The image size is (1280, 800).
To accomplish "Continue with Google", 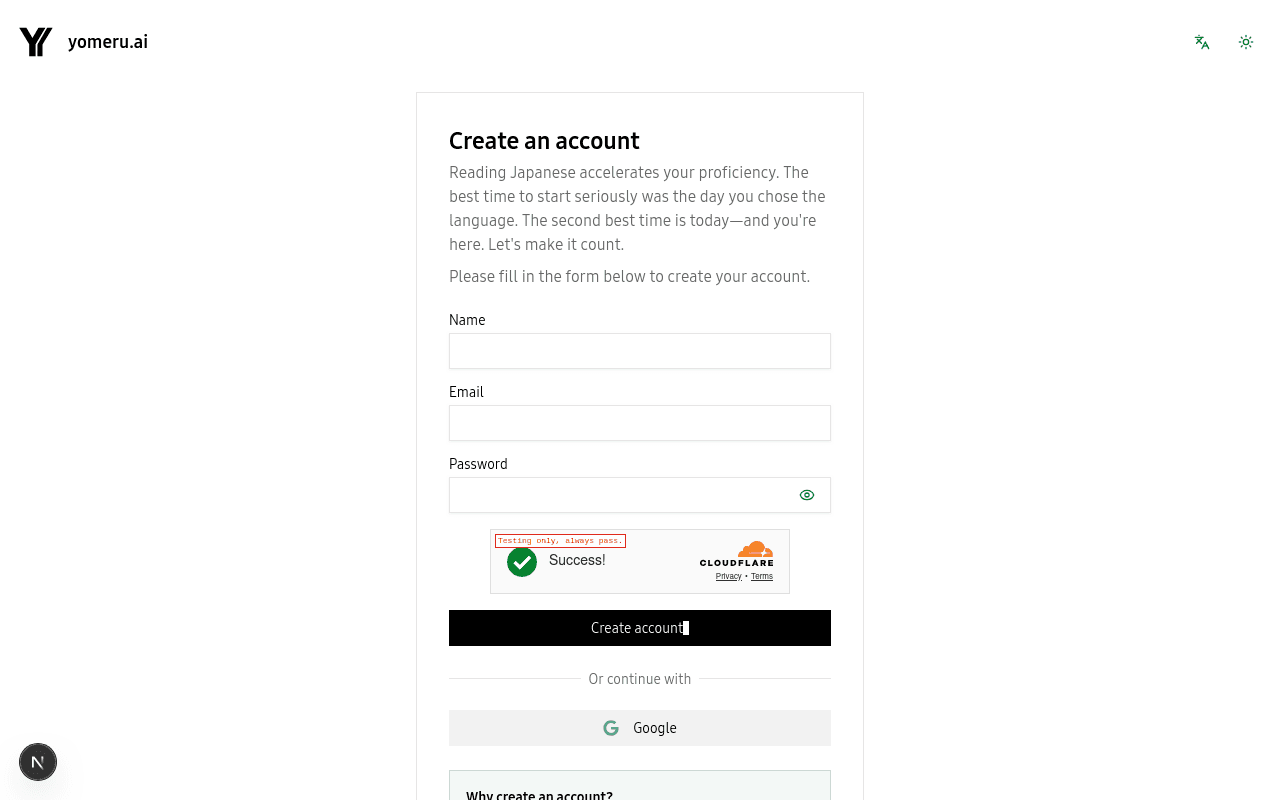I will coord(640,728).
